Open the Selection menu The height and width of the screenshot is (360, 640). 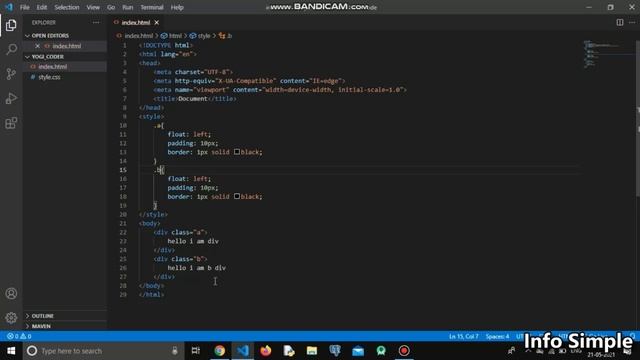(67, 7)
